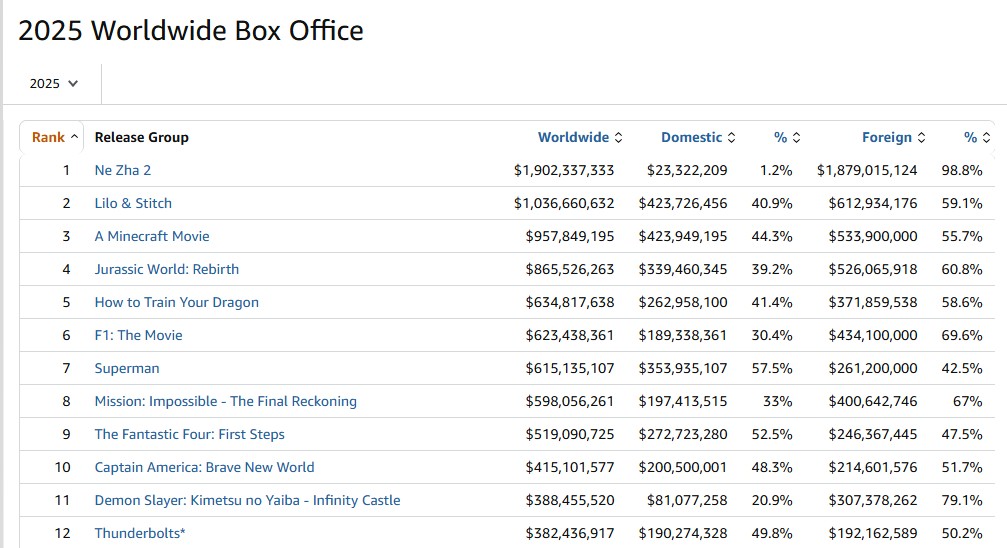This screenshot has width=1007, height=548.
Task: Select foreign value $612,934,176
Action: point(873,203)
